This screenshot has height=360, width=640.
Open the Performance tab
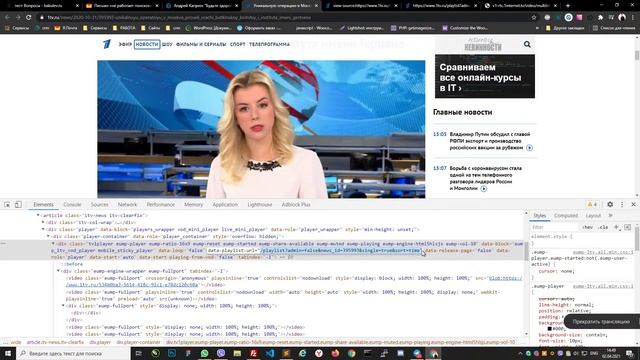(160, 204)
